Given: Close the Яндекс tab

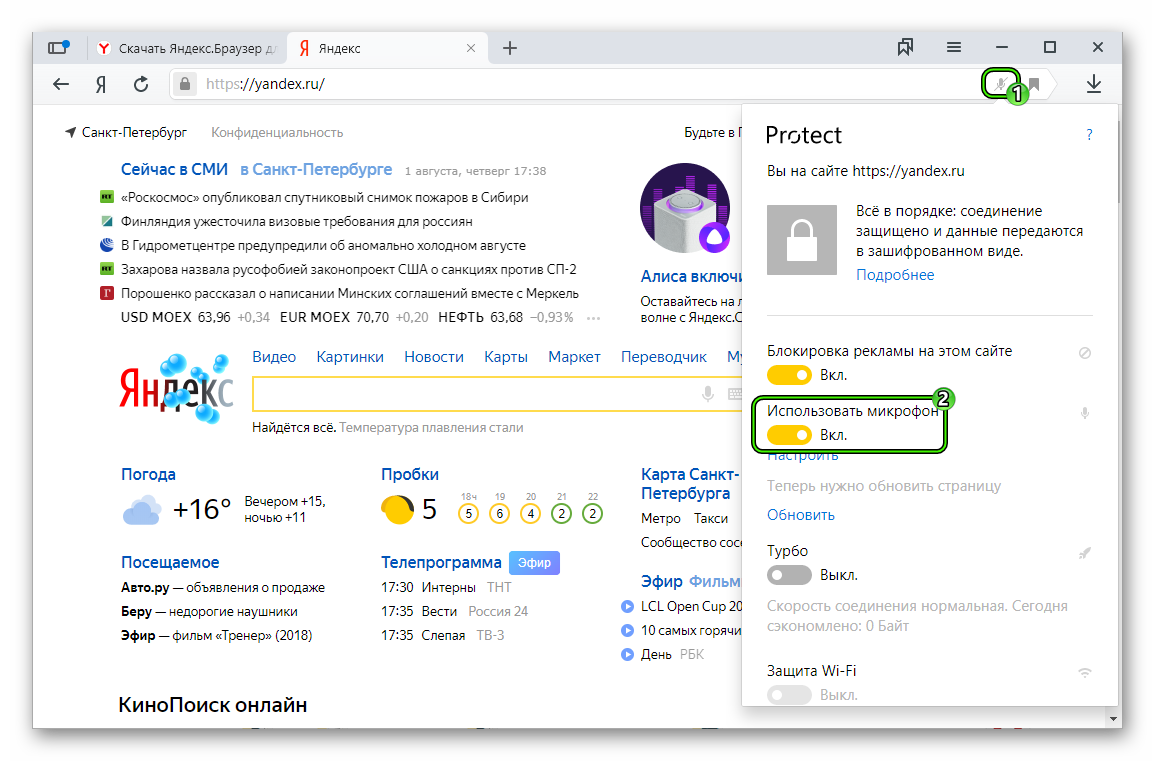Looking at the screenshot, I should coord(471,49).
